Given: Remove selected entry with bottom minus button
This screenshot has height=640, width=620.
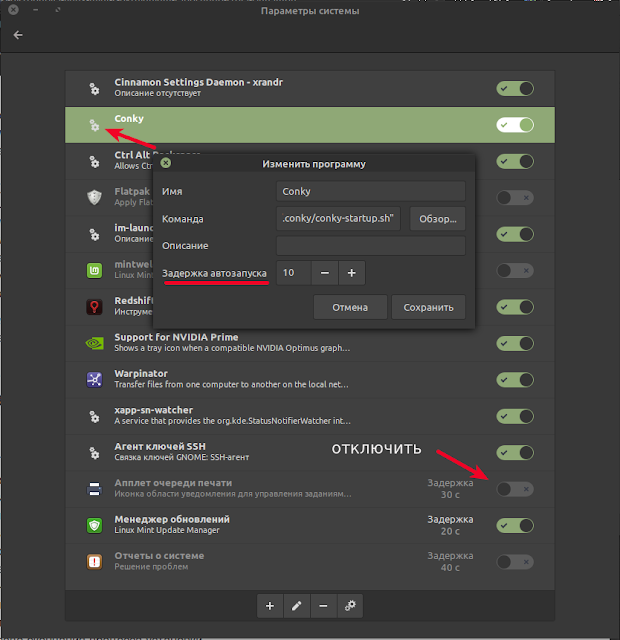Looking at the screenshot, I should pyautogui.click(x=323, y=606).
